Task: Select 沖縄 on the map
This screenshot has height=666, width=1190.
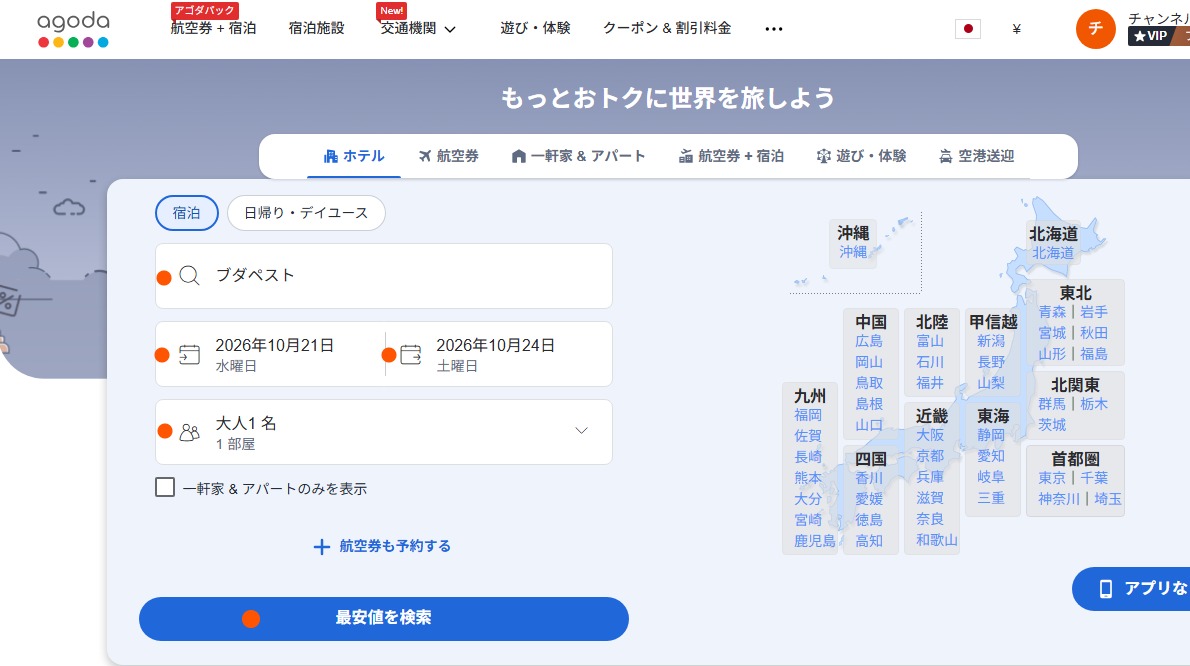Action: tap(853, 252)
